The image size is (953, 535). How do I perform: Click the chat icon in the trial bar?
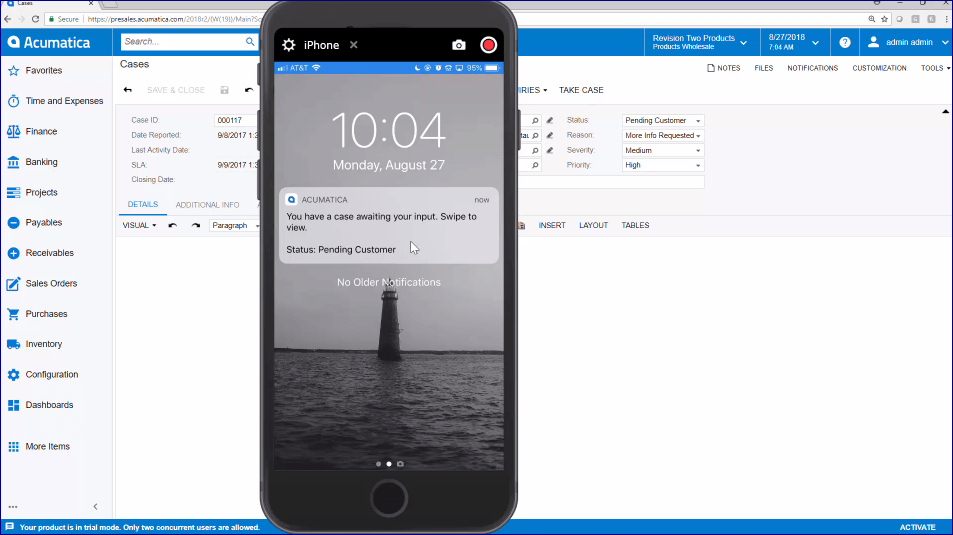pyautogui.click(x=9, y=527)
